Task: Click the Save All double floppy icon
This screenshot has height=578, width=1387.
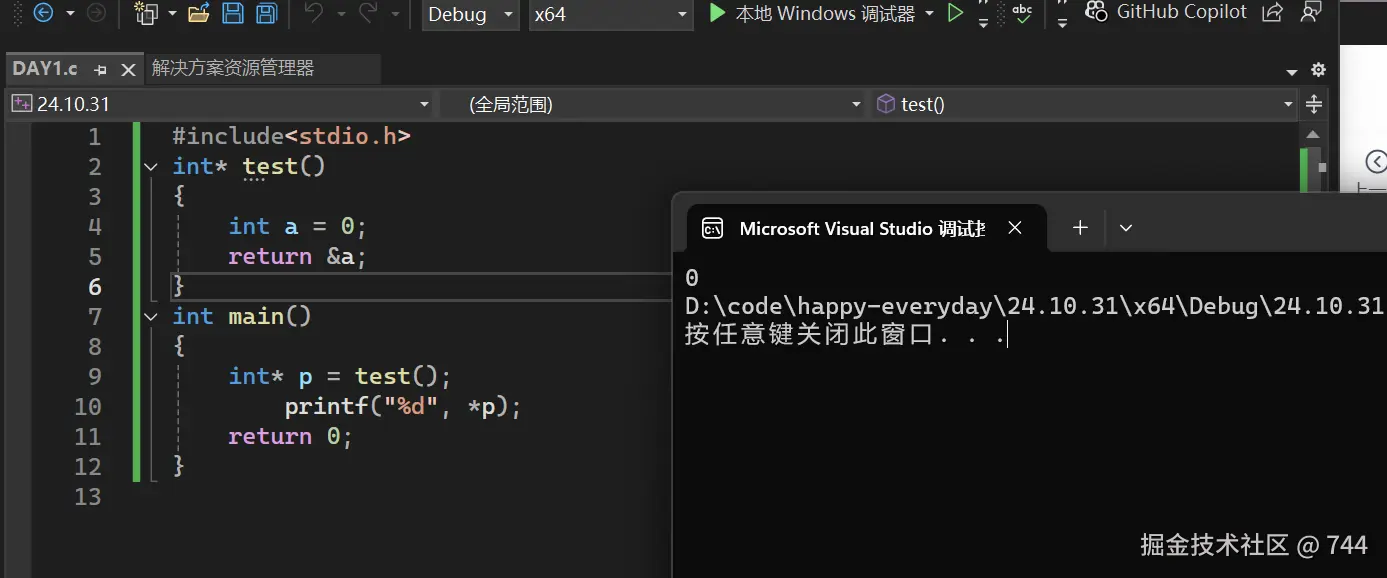Action: (x=265, y=13)
